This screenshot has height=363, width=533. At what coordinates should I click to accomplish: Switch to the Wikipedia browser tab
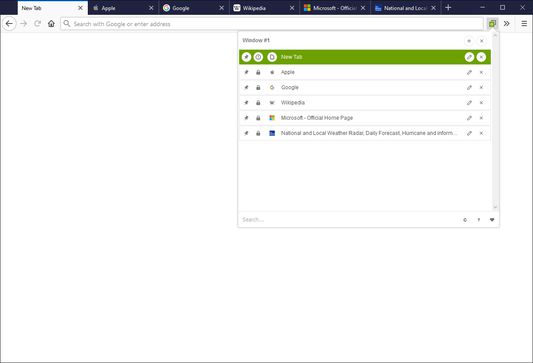click(264, 8)
